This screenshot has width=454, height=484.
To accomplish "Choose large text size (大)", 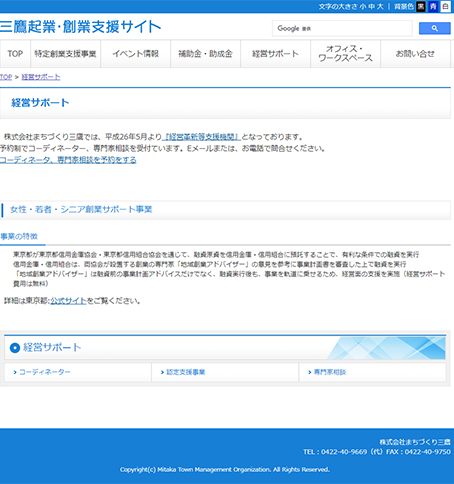I will tap(380, 7).
